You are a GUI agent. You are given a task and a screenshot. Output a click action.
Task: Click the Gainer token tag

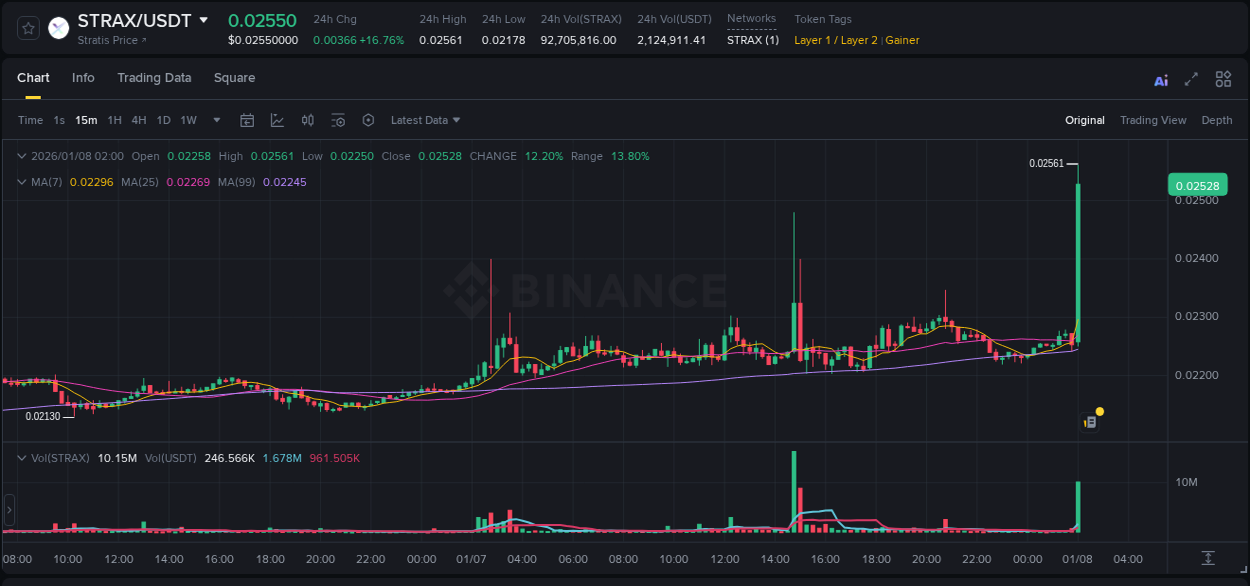click(902, 40)
